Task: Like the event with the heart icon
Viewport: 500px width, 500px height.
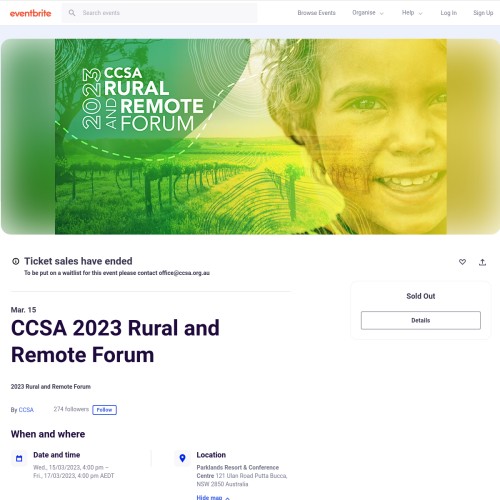Action: click(462, 262)
